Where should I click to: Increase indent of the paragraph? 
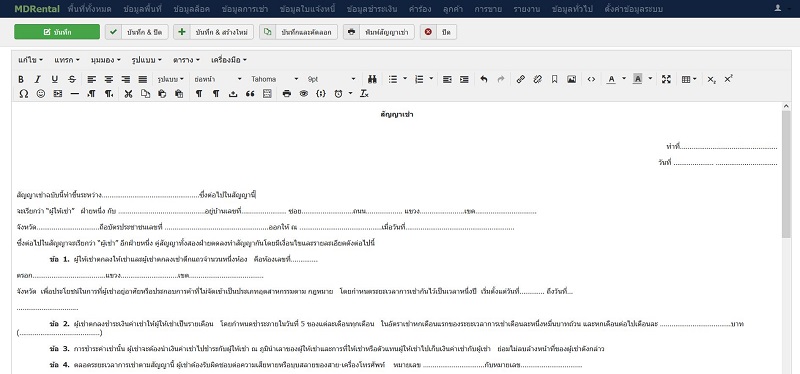pos(464,79)
